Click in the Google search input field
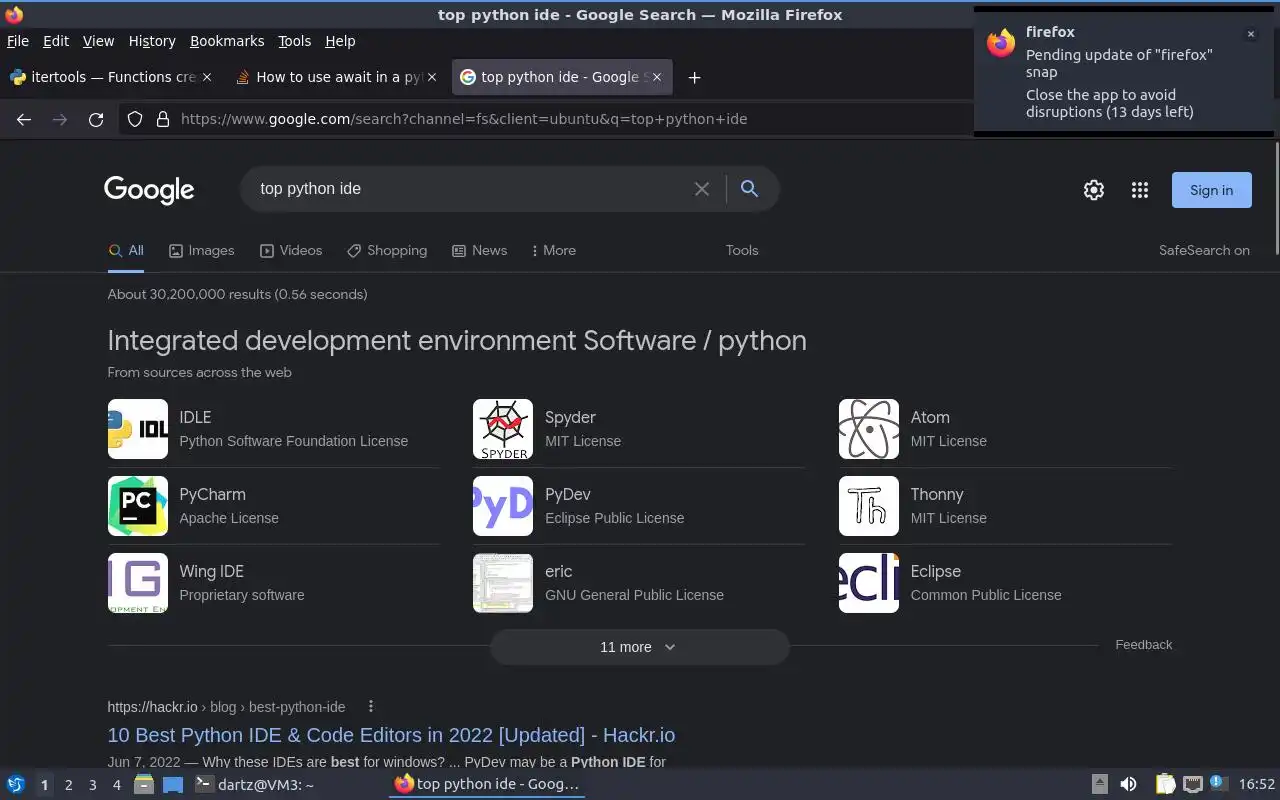The height and width of the screenshot is (800, 1280). pyautogui.click(x=470, y=189)
